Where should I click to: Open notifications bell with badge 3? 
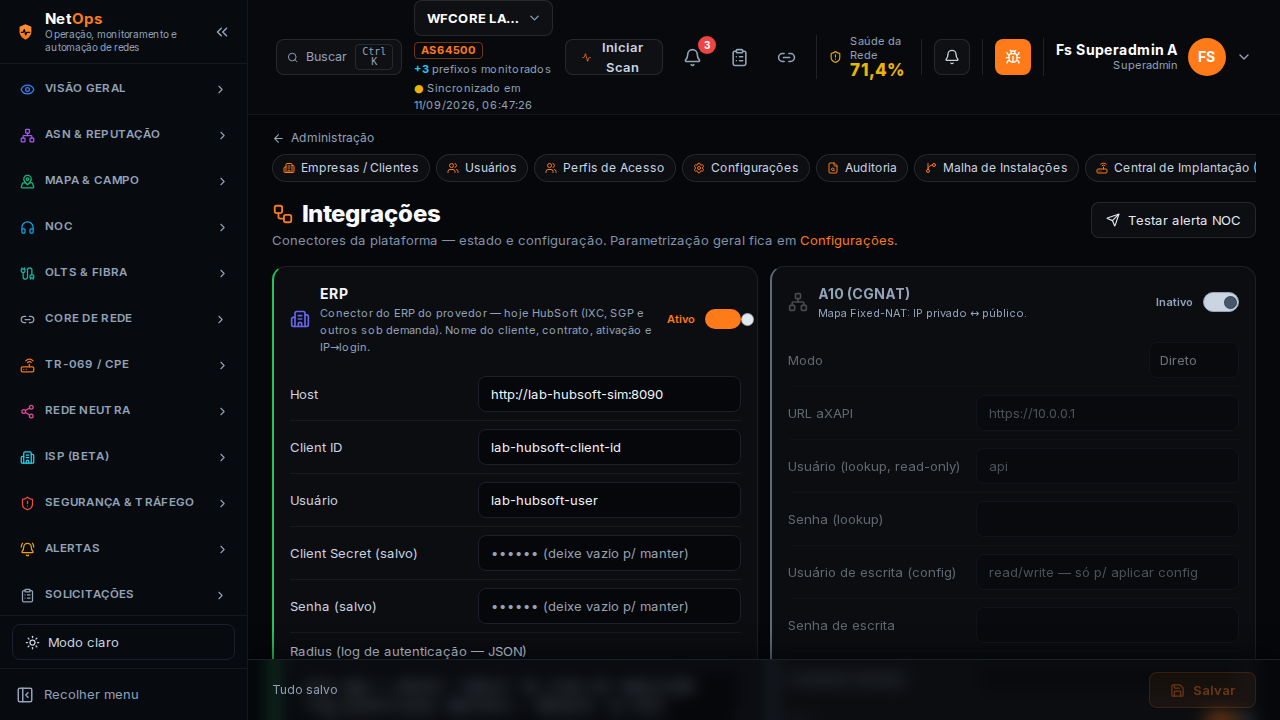tap(692, 57)
